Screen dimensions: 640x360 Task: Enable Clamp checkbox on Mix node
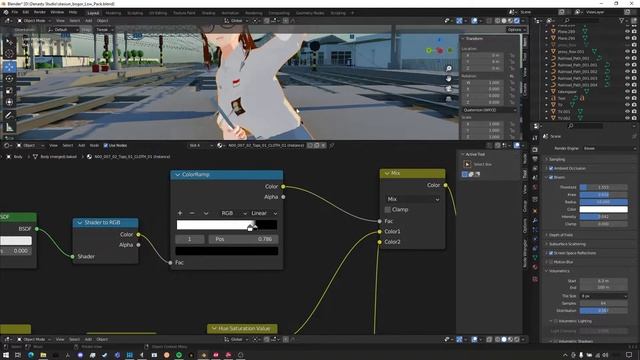coord(387,209)
